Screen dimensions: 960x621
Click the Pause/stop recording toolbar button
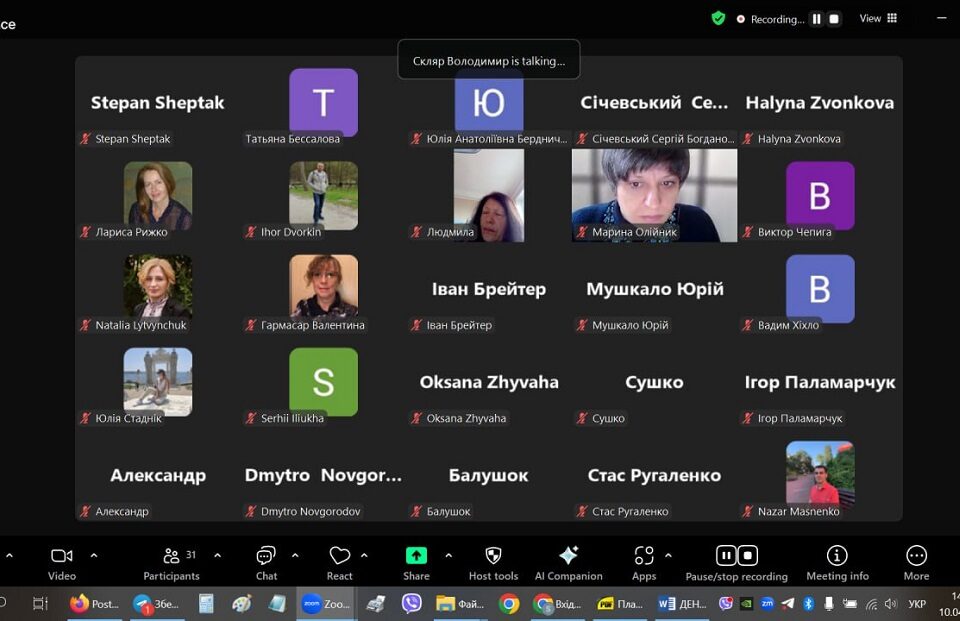pyautogui.click(x=737, y=556)
